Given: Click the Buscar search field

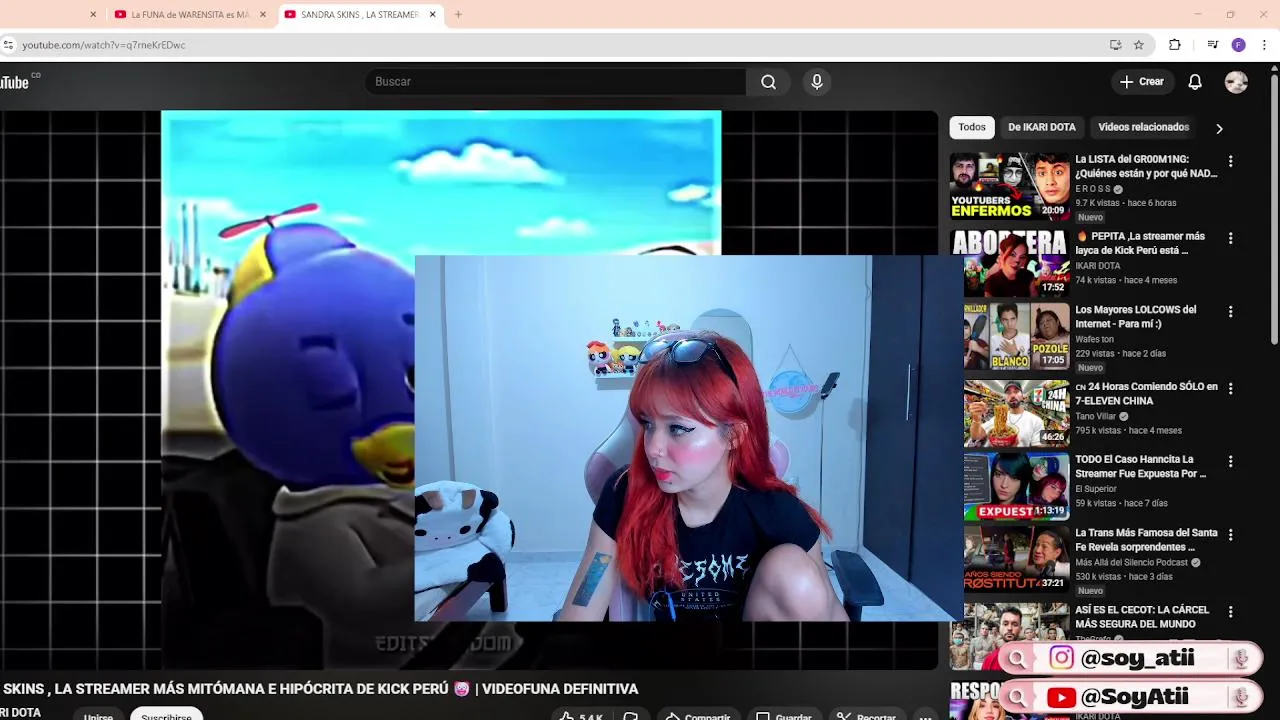Looking at the screenshot, I should [555, 82].
